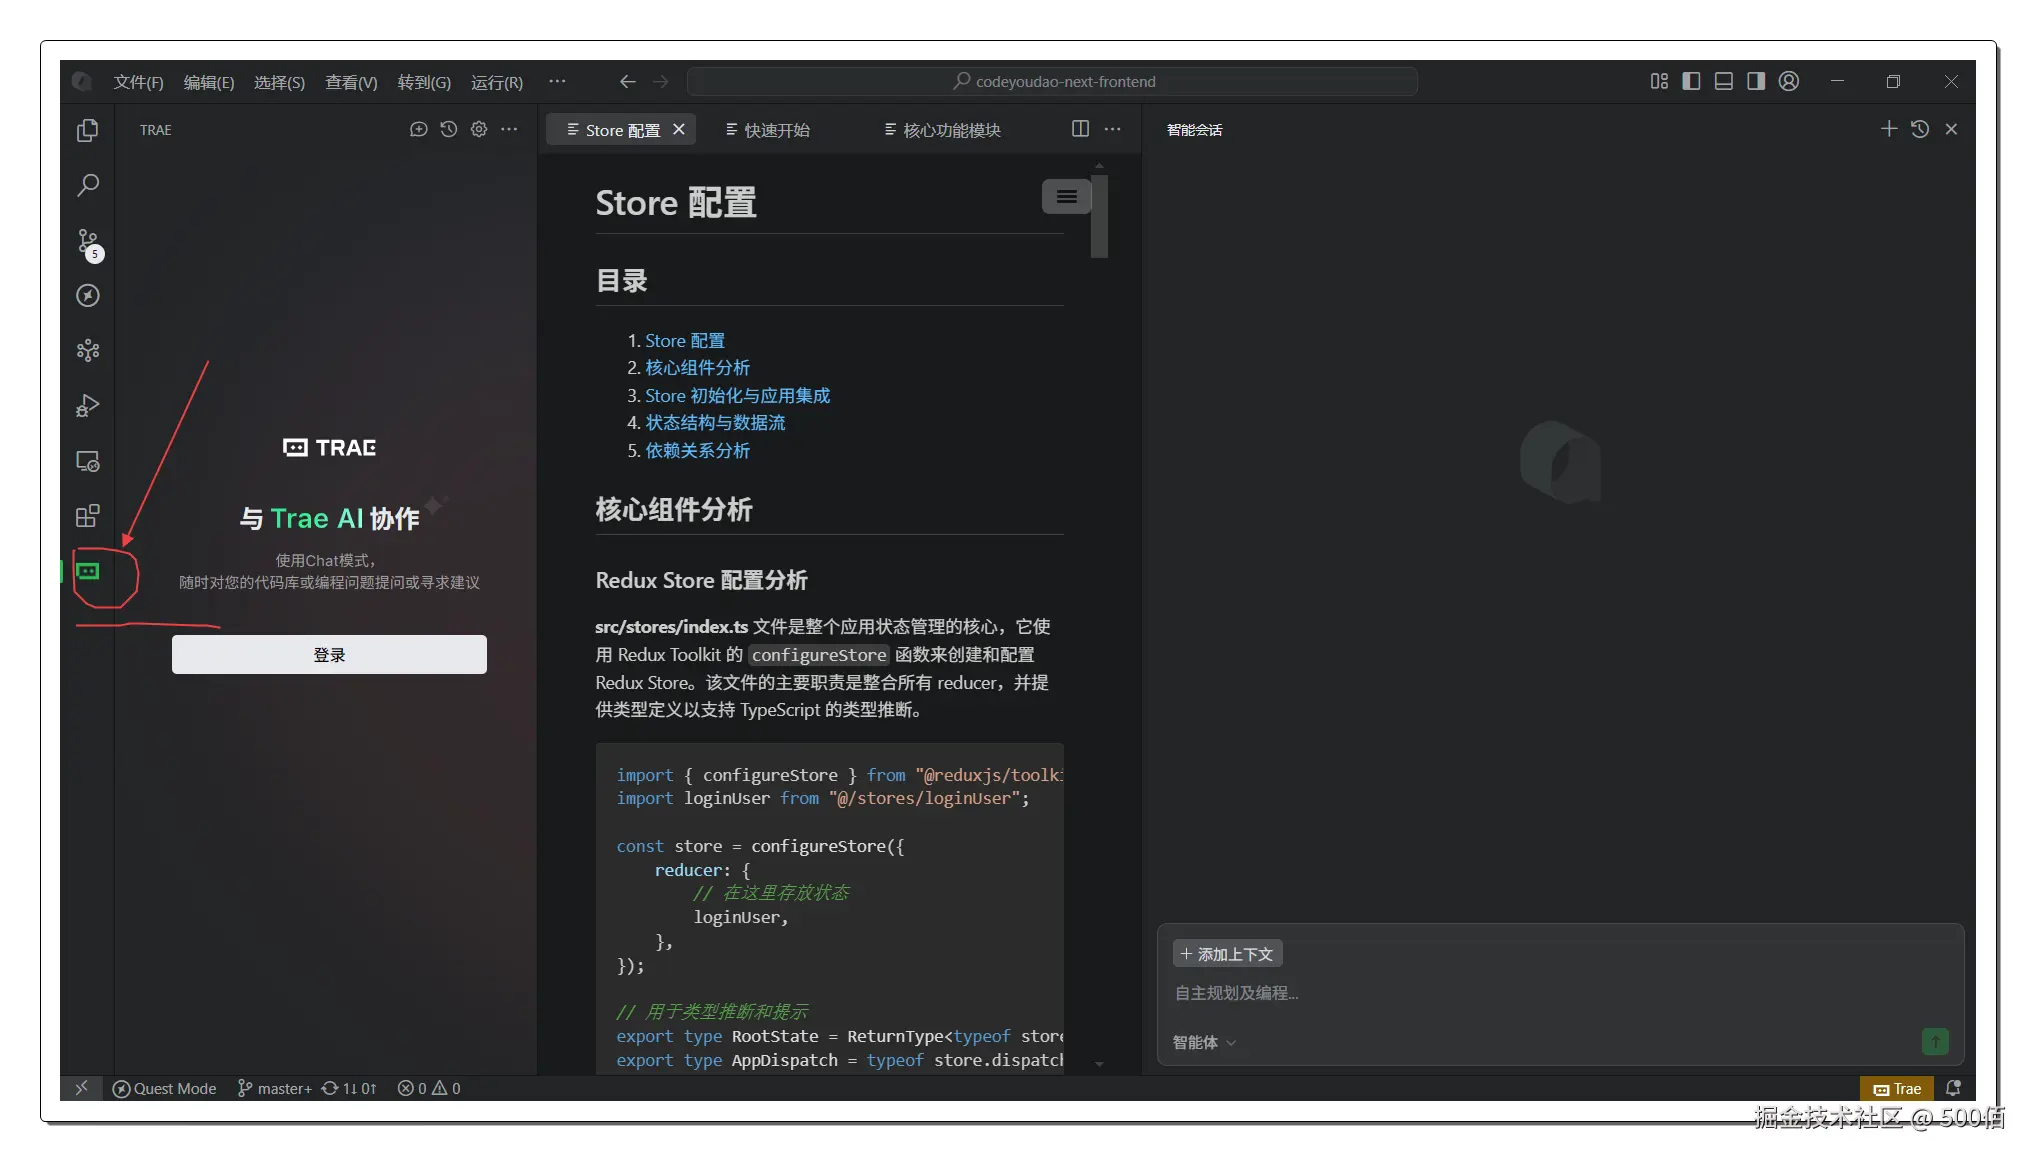Click the green send arrow button
The width and height of the screenshot is (2036, 1161).
[1934, 1041]
